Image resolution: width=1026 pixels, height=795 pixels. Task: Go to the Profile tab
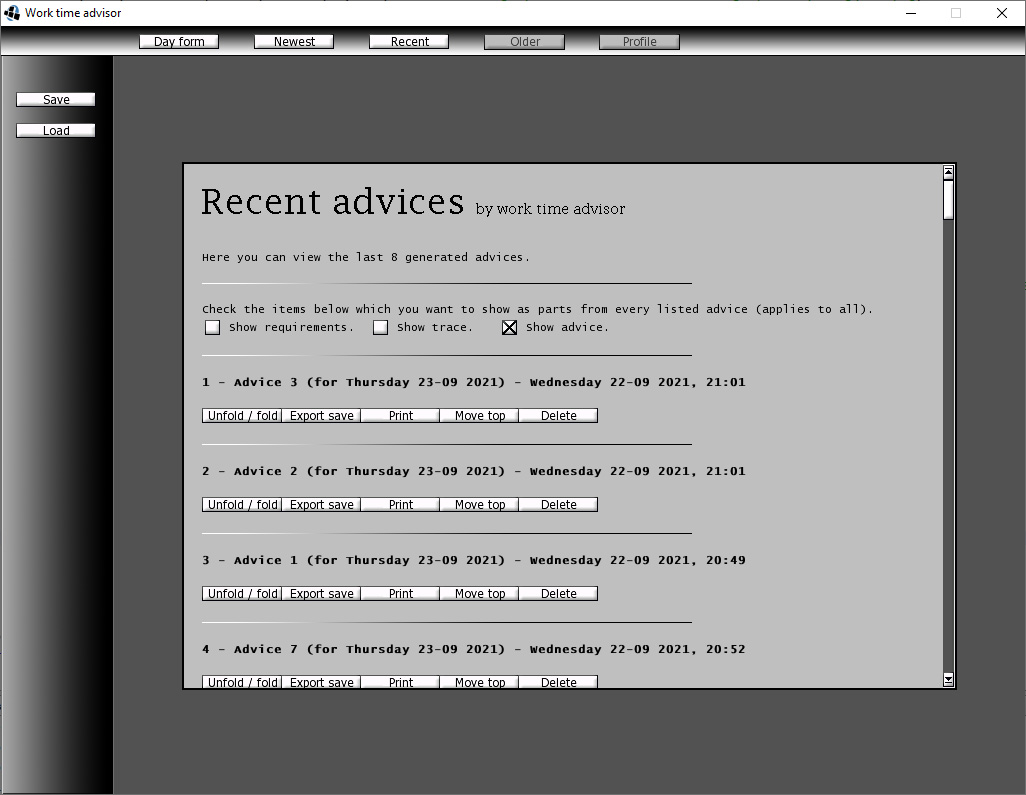click(x=639, y=42)
